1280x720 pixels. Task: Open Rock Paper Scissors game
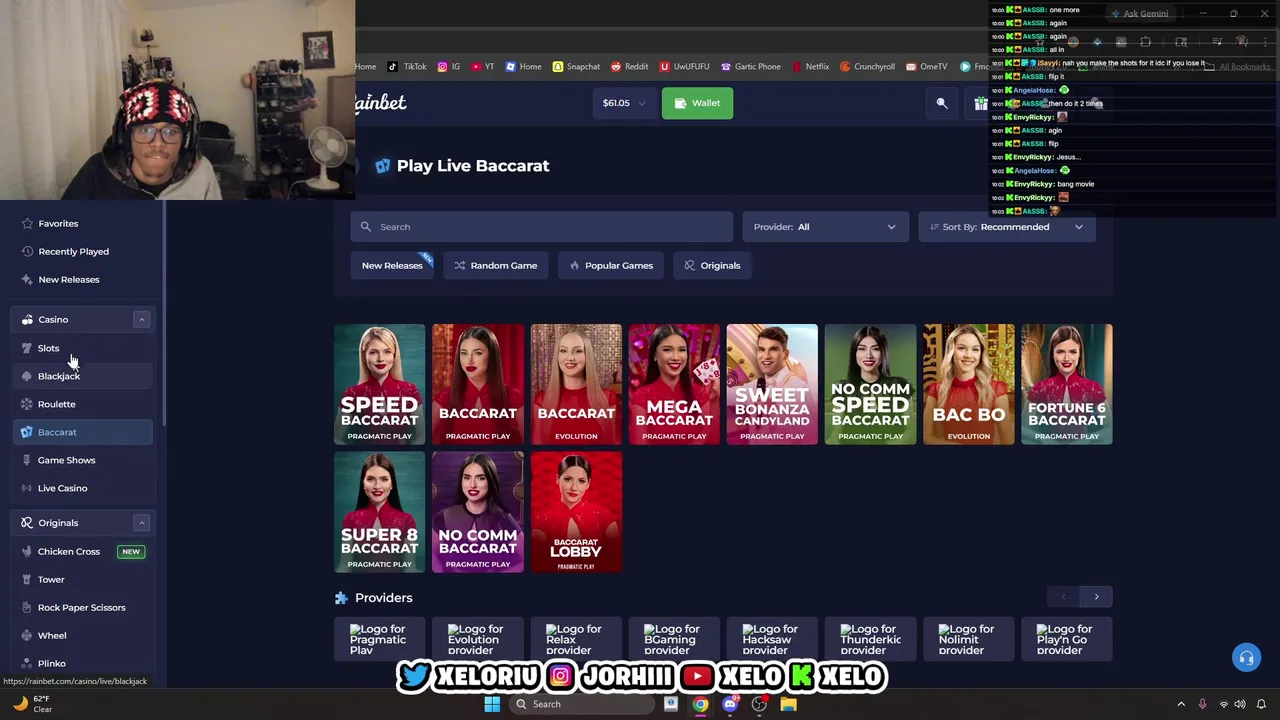coord(84,607)
